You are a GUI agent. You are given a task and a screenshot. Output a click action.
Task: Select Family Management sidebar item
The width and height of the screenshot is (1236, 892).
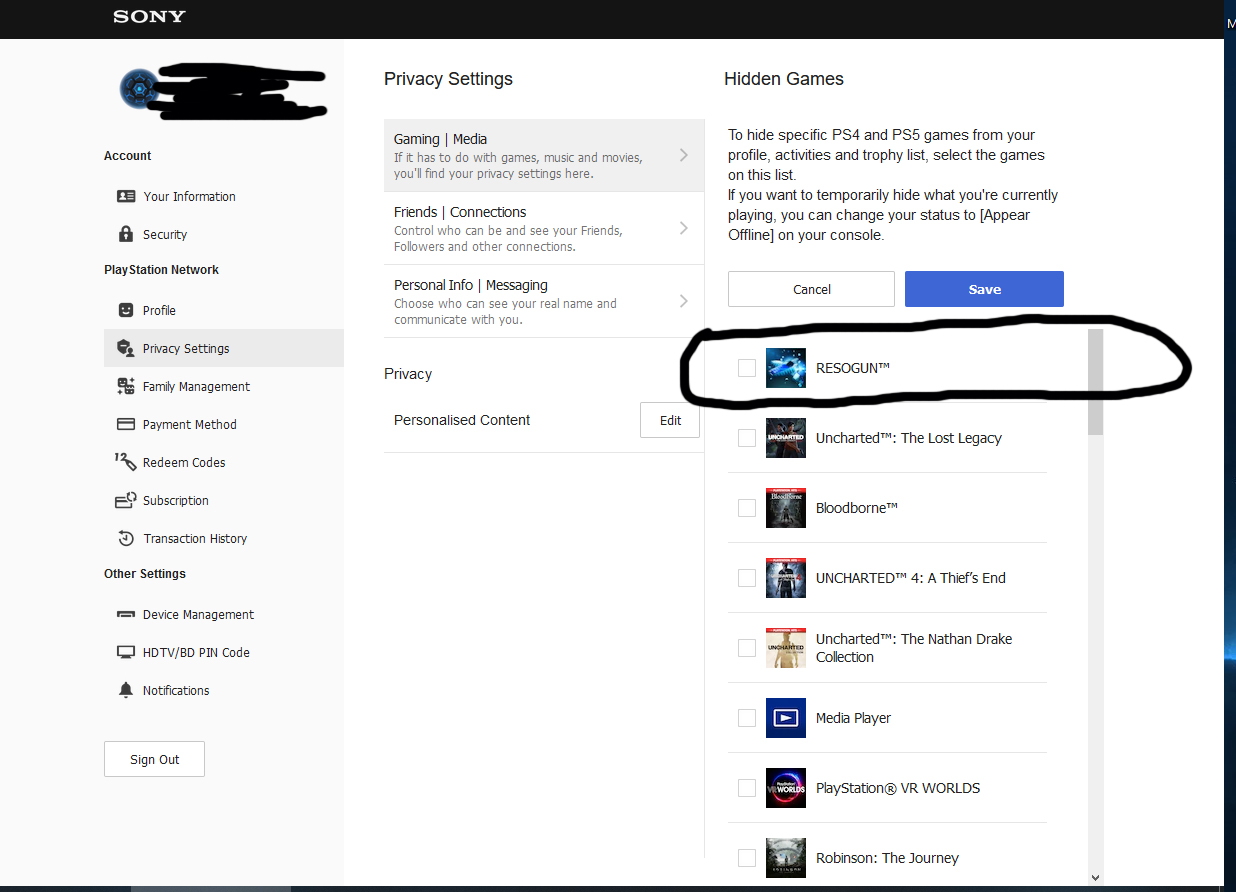point(224,386)
